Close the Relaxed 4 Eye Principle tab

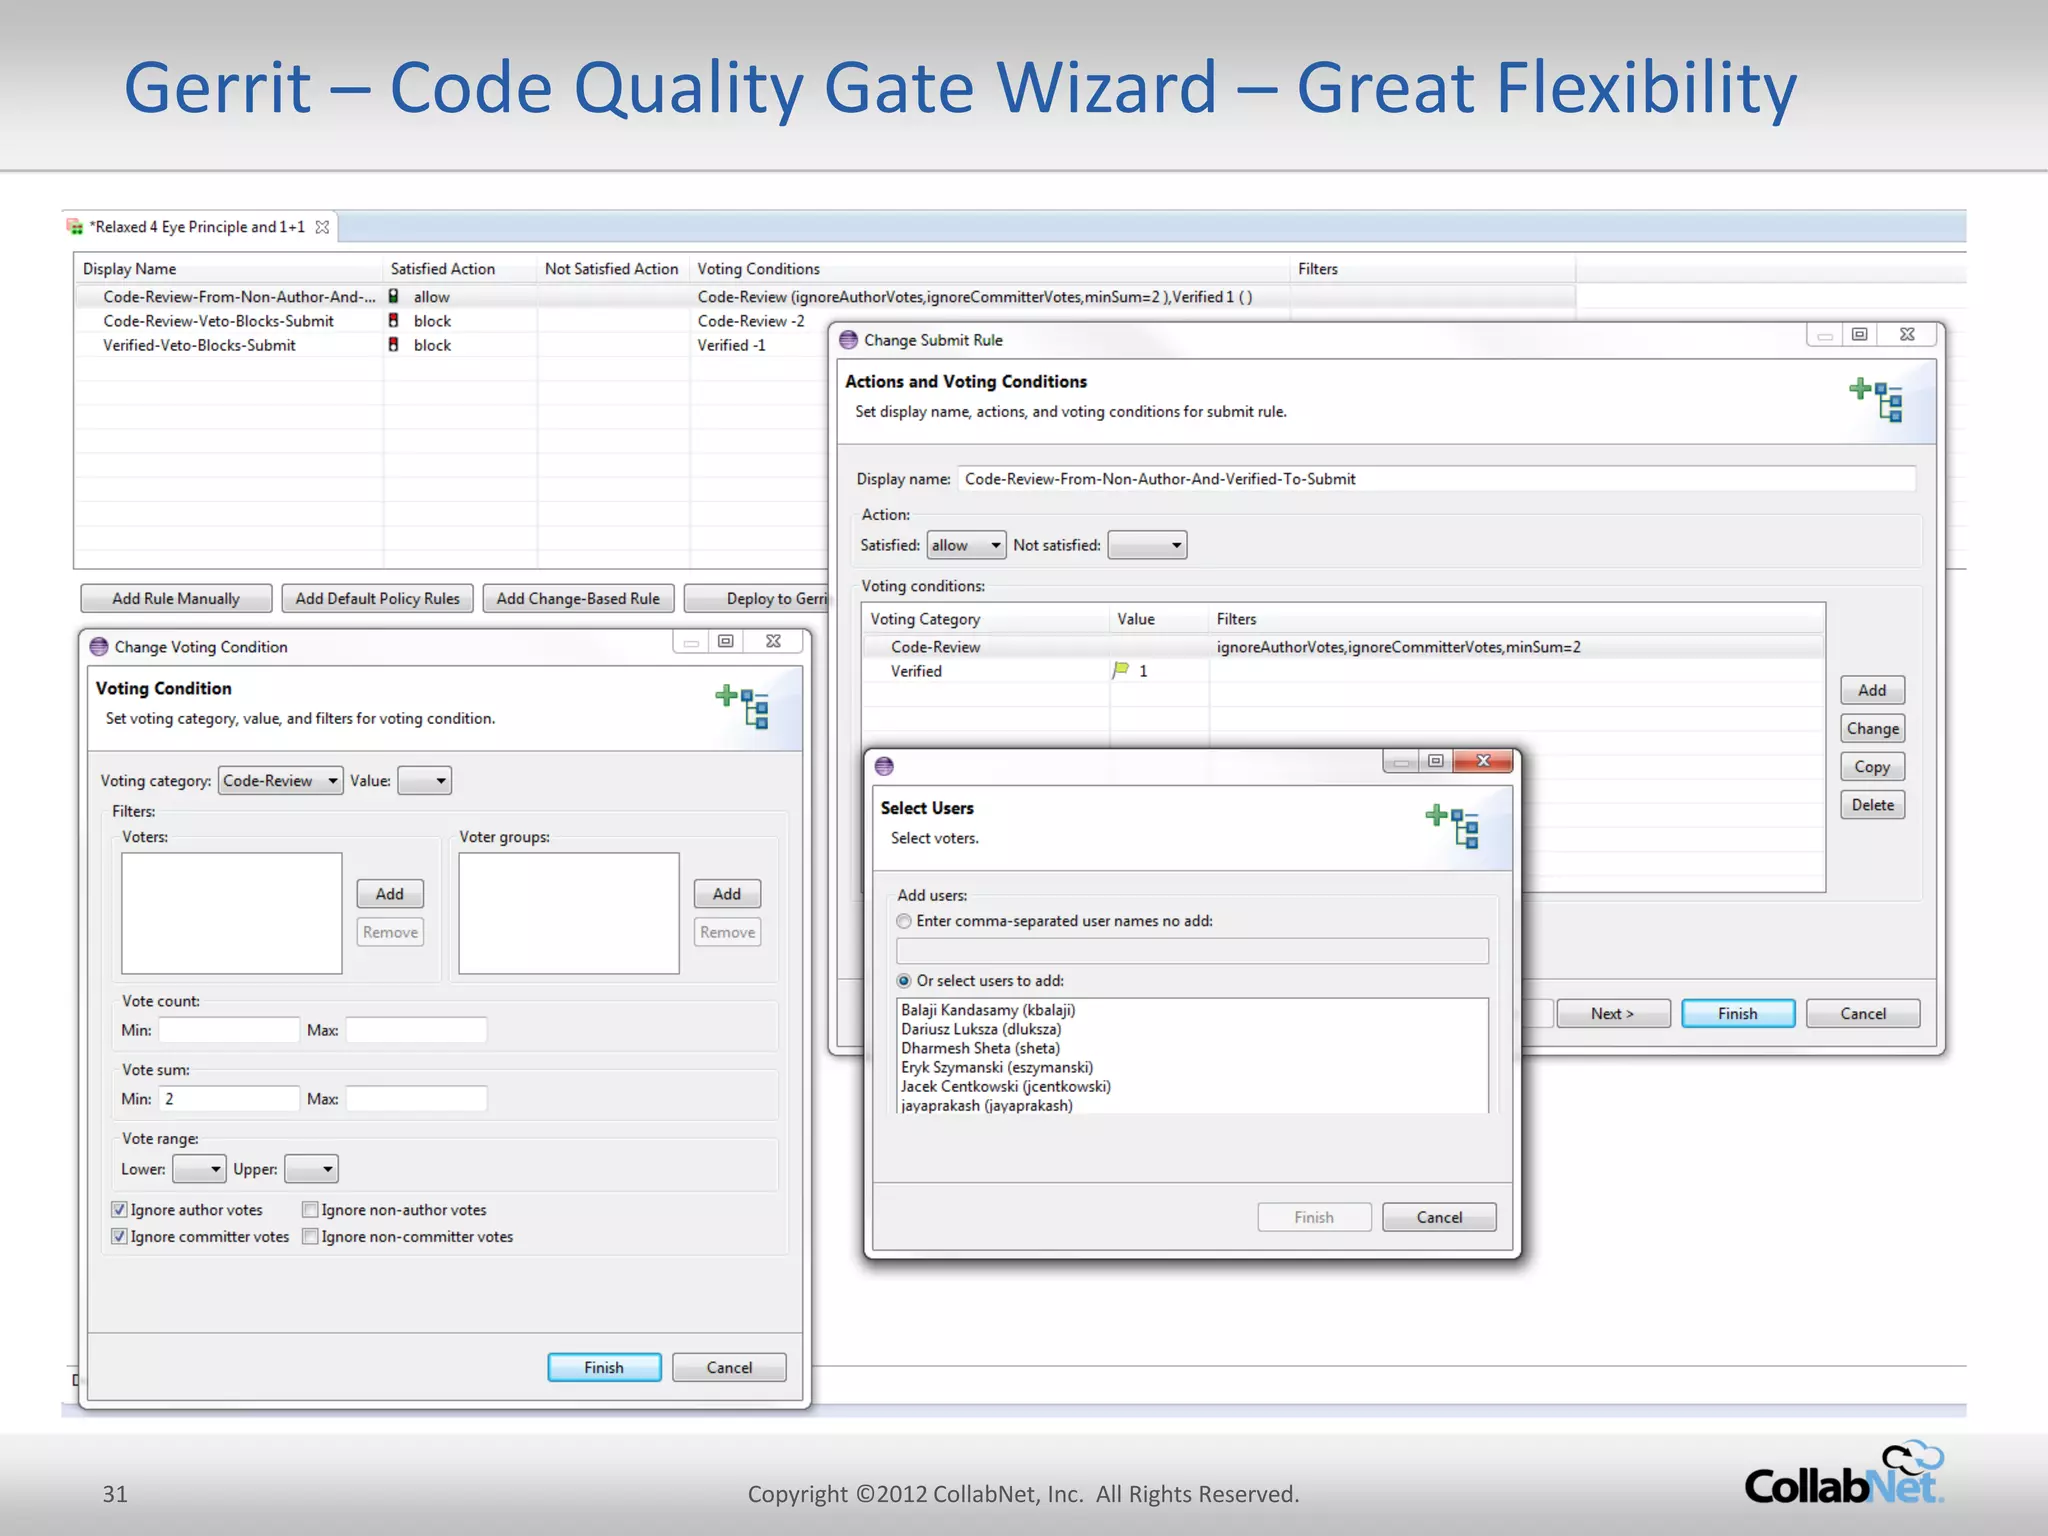point(322,227)
